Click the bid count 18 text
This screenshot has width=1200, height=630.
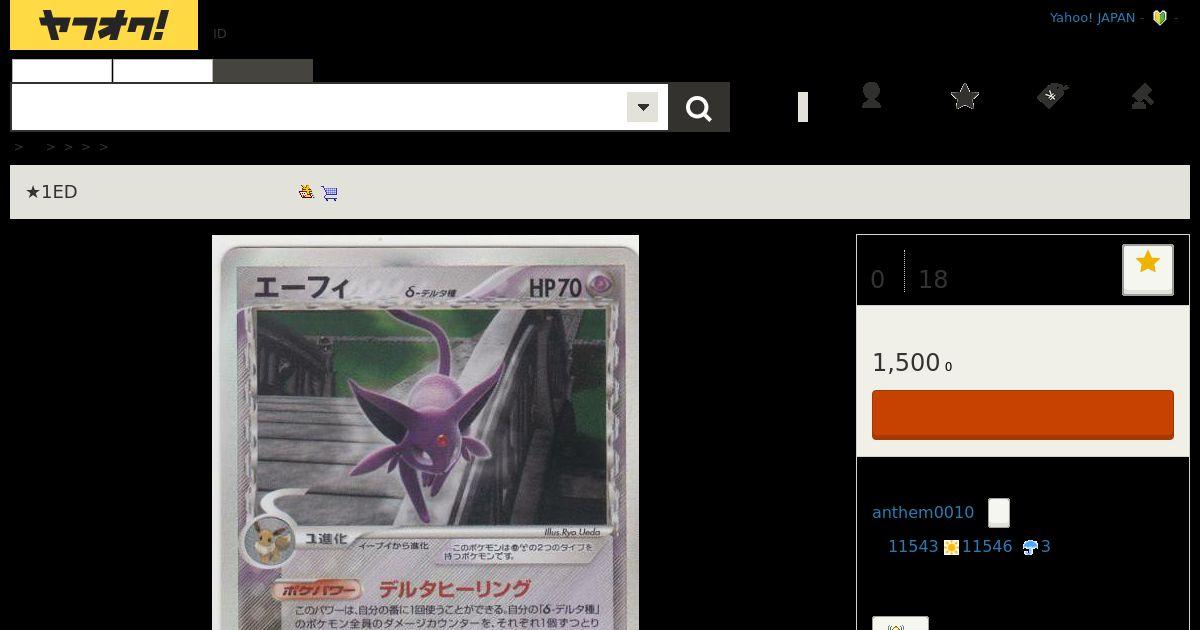(x=933, y=280)
